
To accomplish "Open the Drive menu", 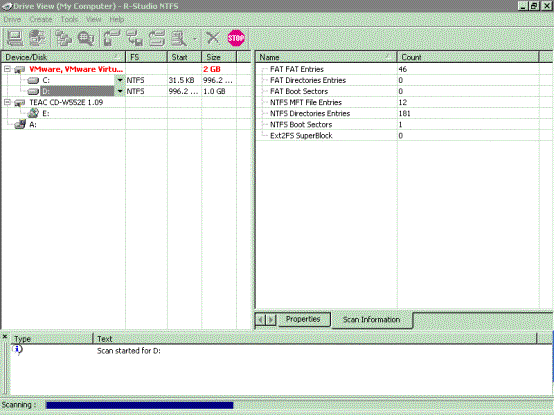I will (12, 19).
